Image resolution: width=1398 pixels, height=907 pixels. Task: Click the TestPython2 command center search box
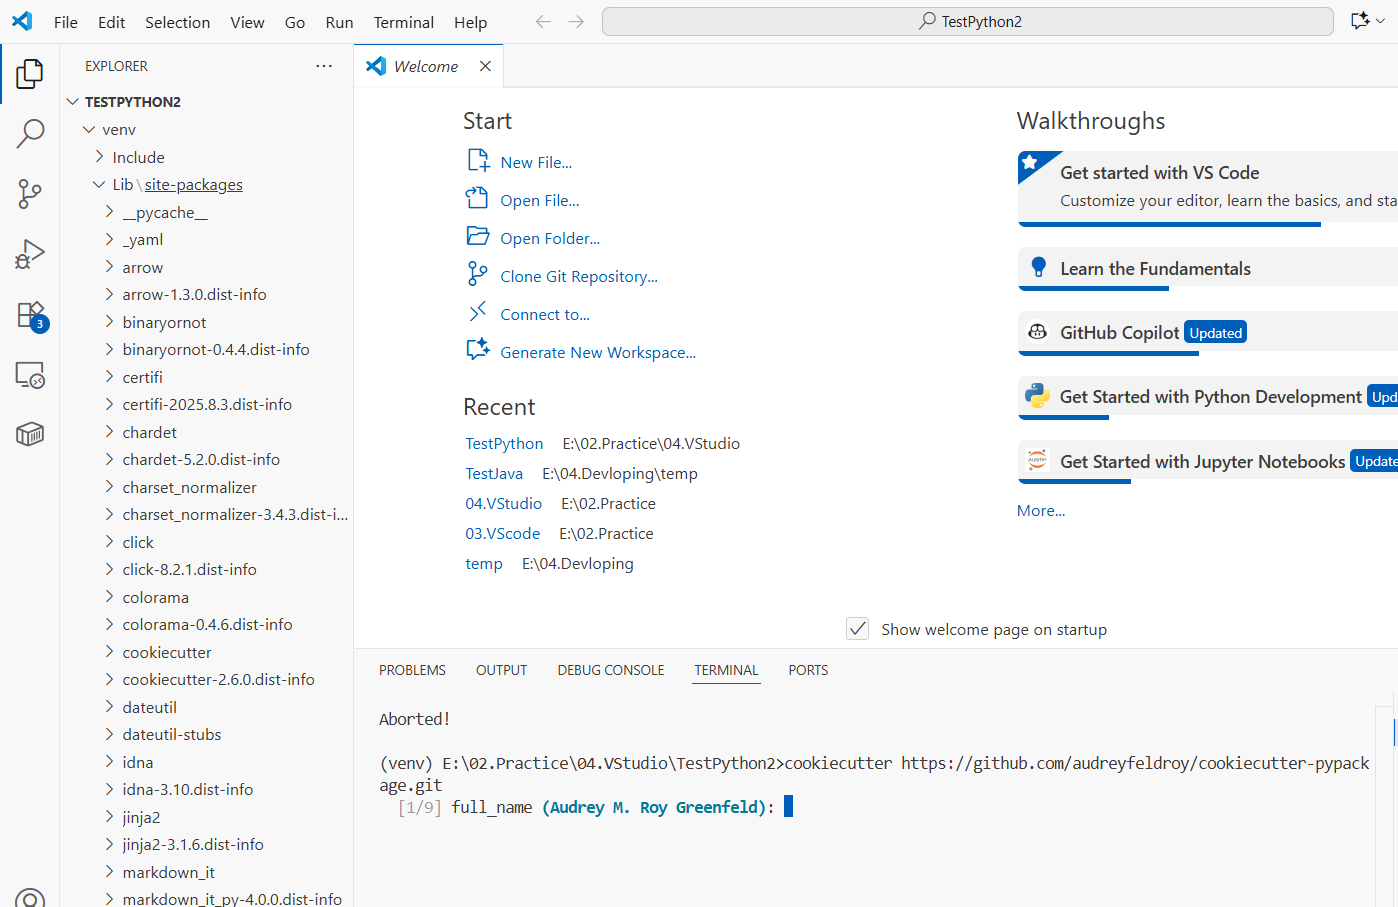click(968, 21)
